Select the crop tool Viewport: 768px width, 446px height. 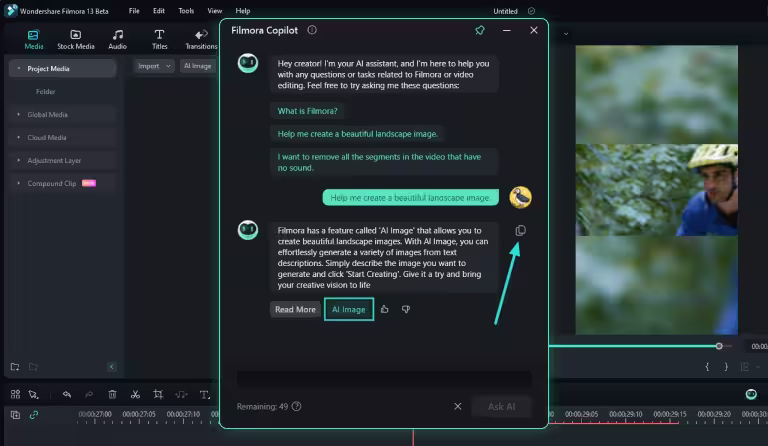(x=158, y=394)
